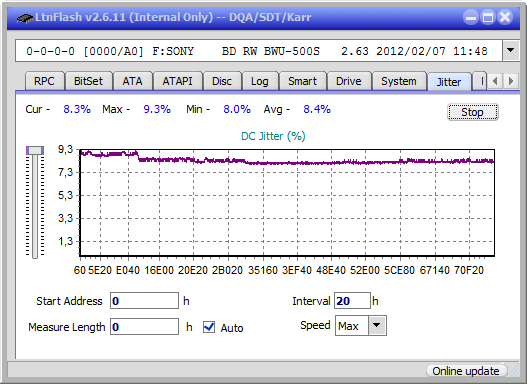Select the drive info field showing SONY BWU-500S
Viewport: 527px width, 384px height.
click(258, 51)
